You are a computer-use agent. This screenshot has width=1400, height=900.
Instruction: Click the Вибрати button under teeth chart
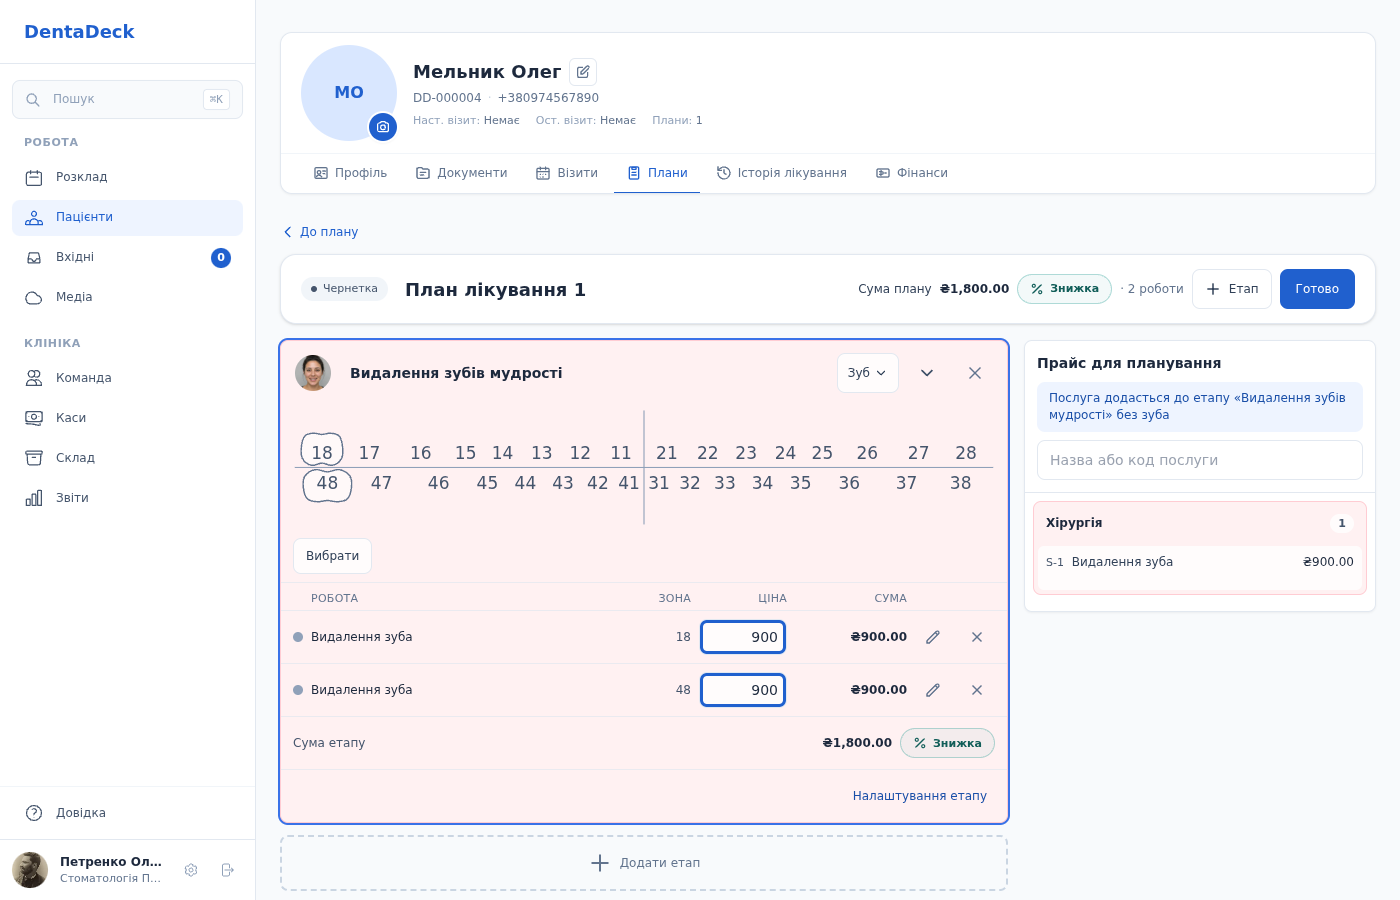click(x=332, y=556)
